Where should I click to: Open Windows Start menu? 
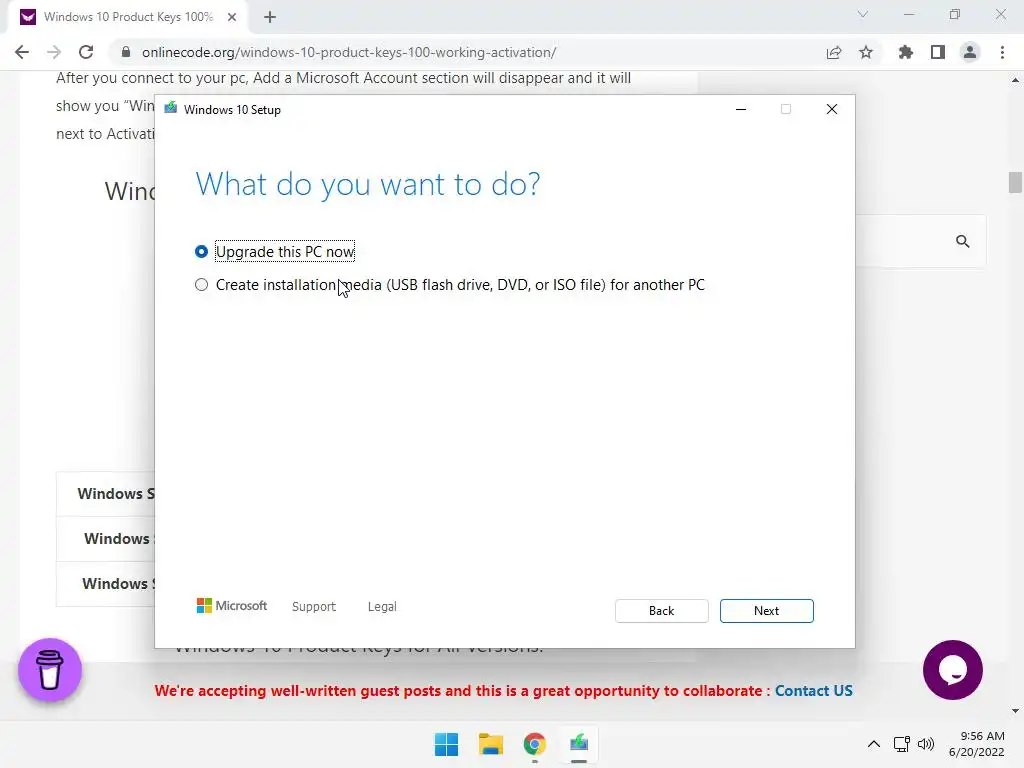point(447,744)
